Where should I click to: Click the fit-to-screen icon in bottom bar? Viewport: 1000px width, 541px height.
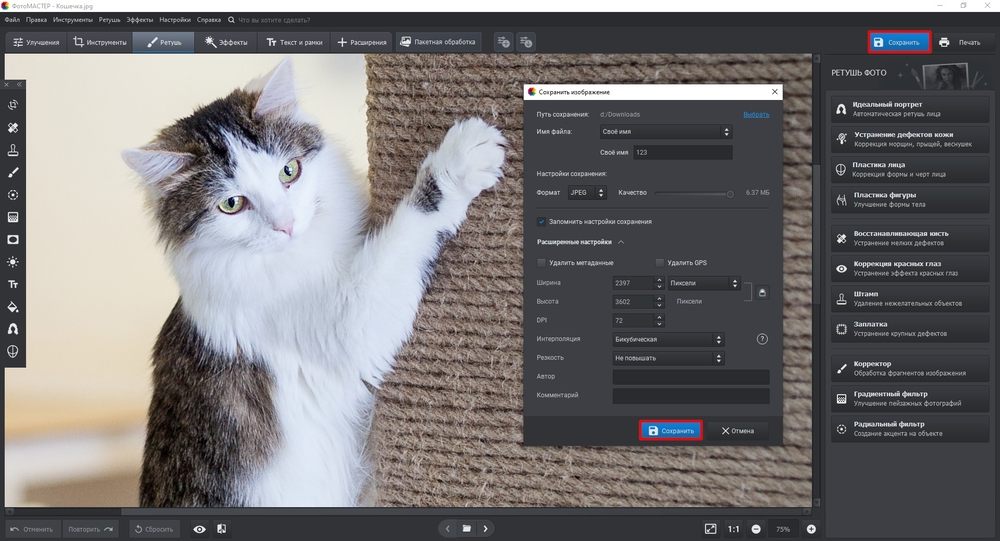[x=710, y=528]
